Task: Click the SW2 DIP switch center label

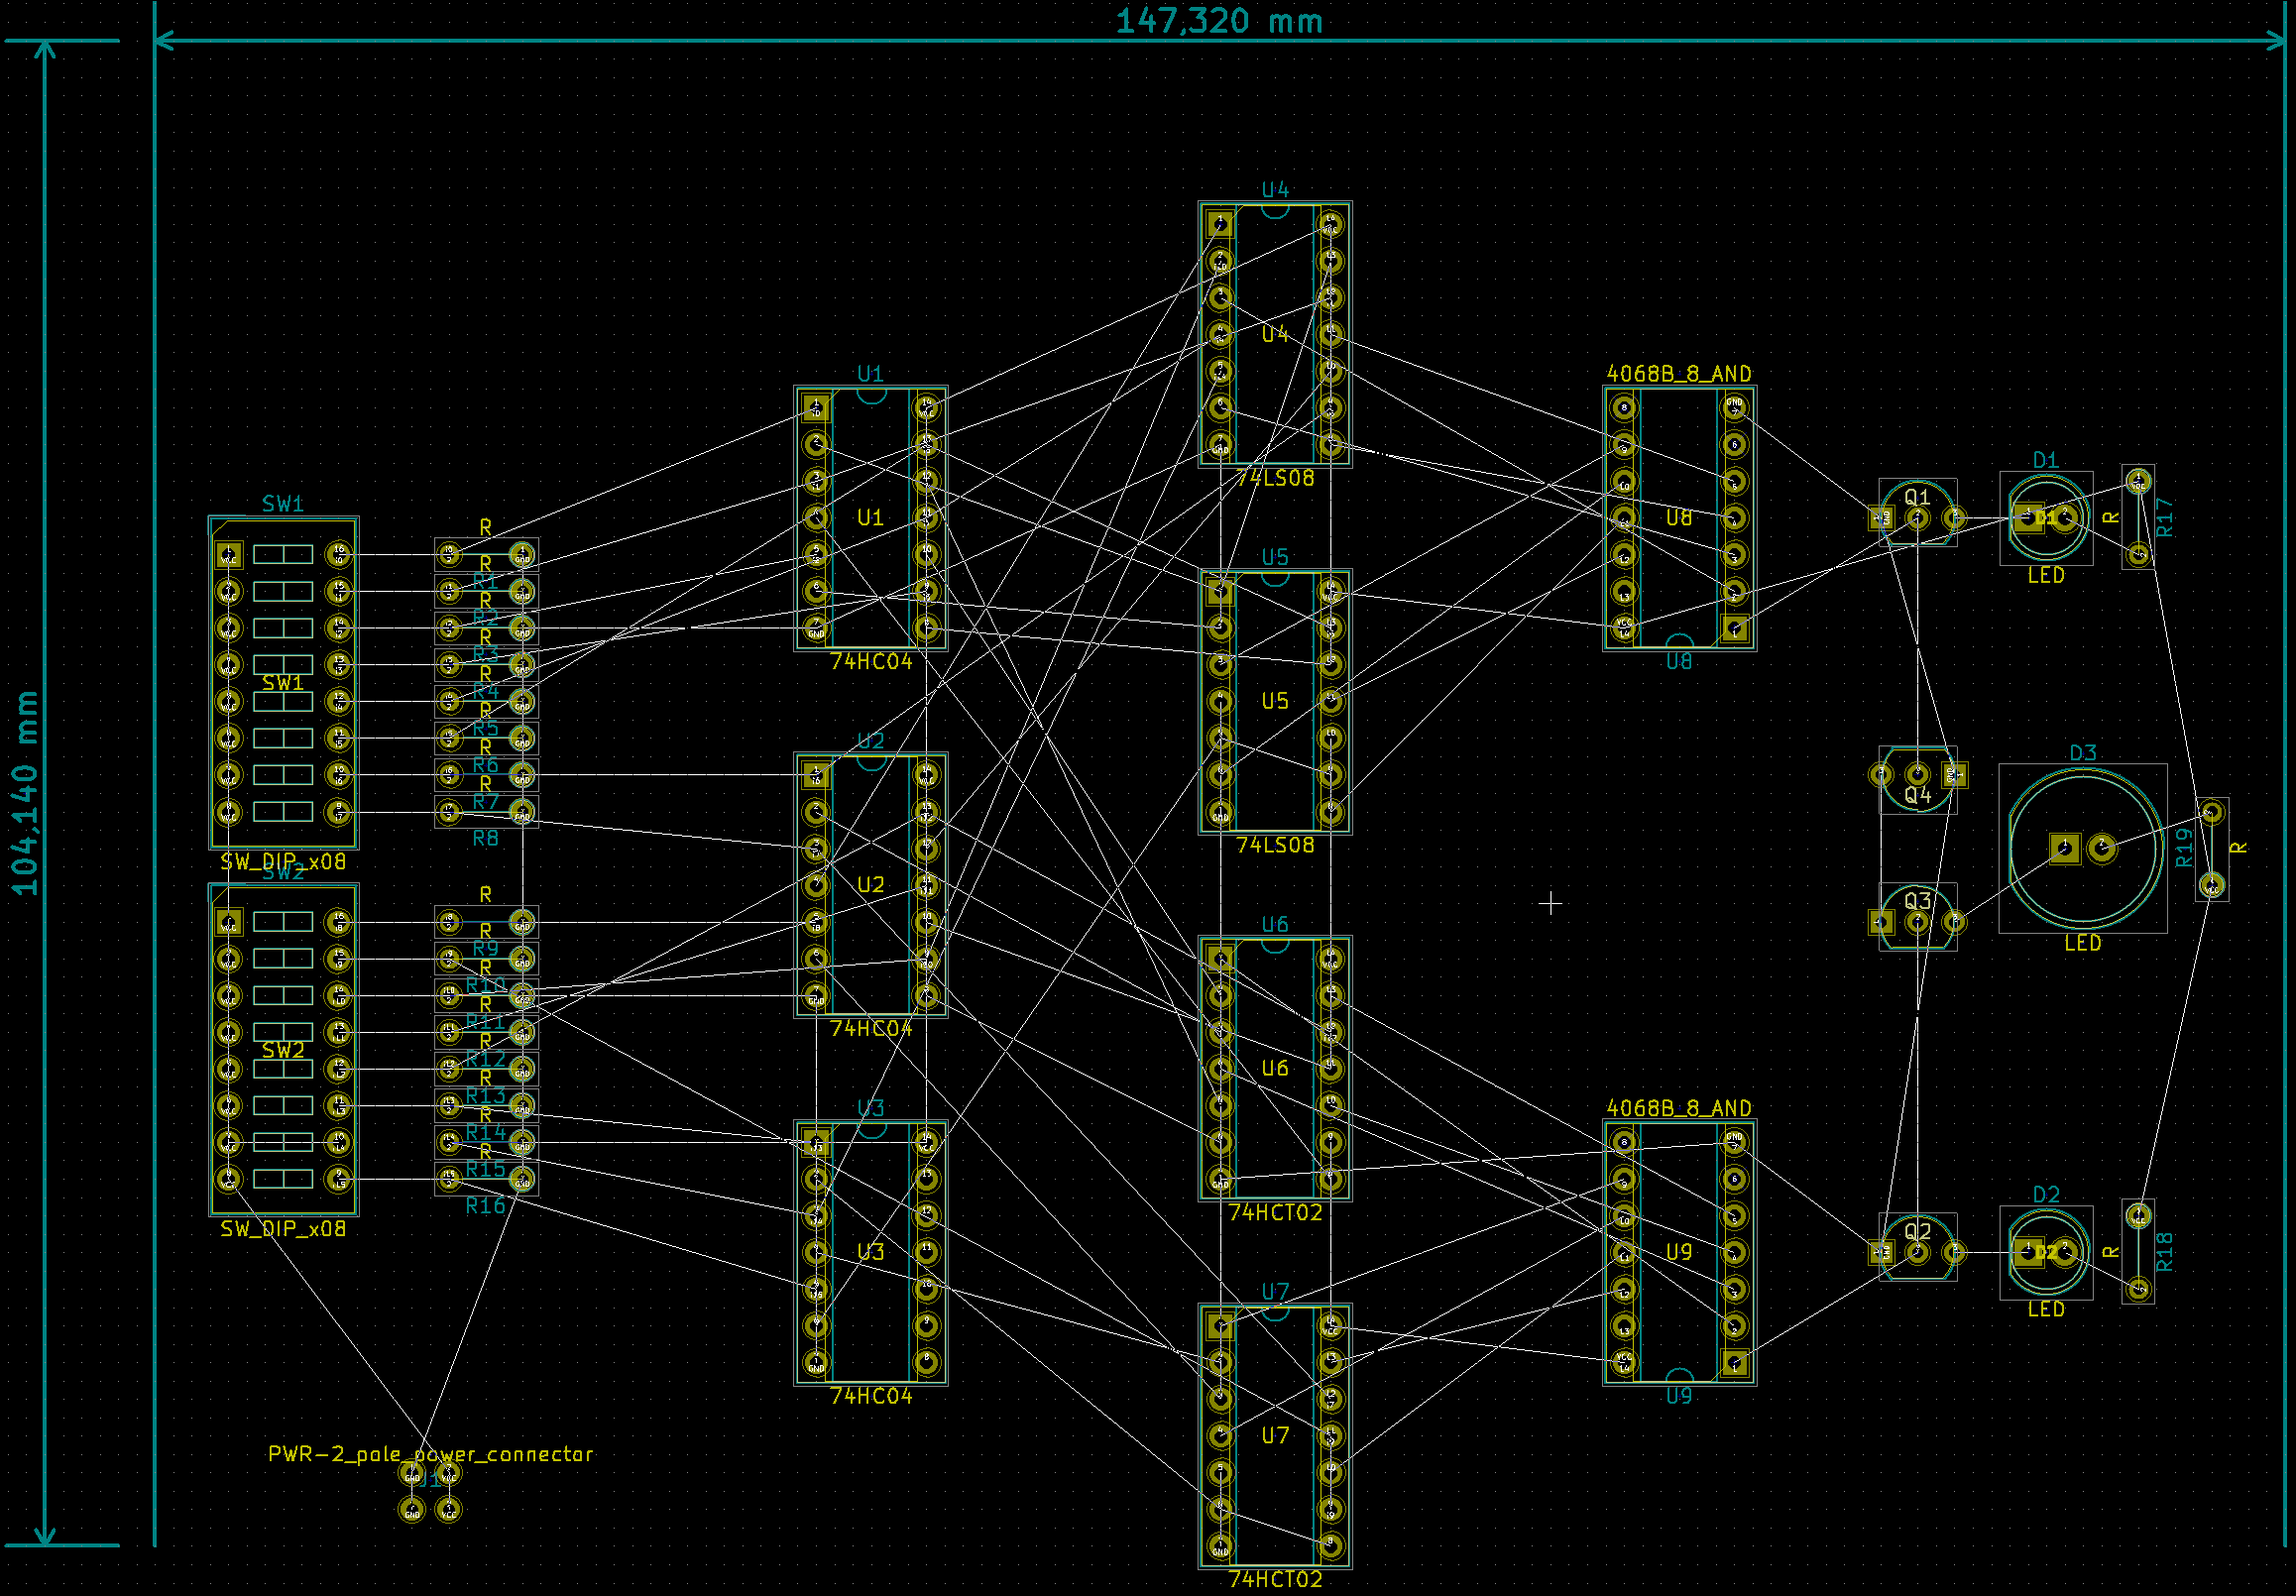Action: tap(283, 1050)
